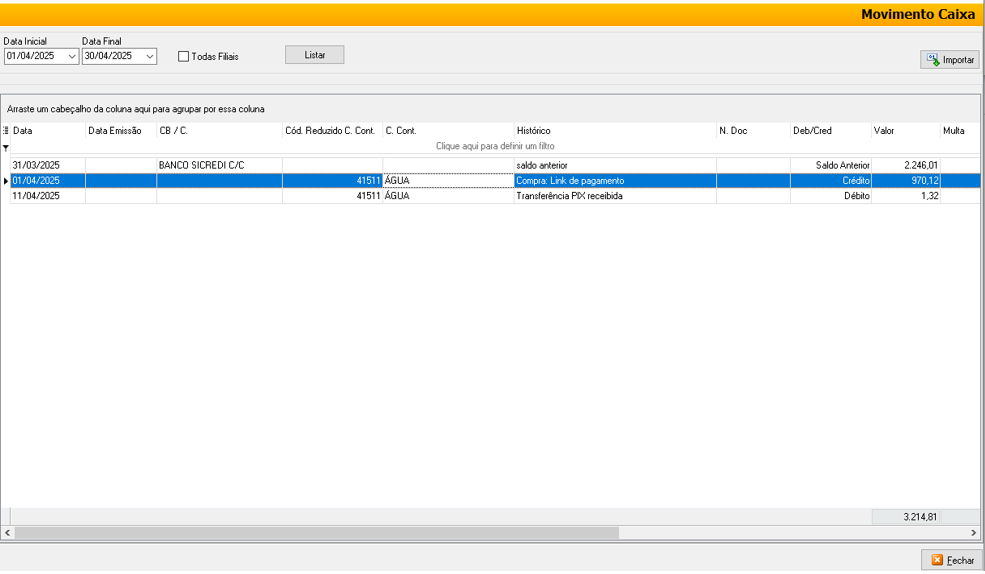Click the group-by-column header drop area text
Image resolution: width=985 pixels, height=574 pixels.
pyautogui.click(x=136, y=109)
